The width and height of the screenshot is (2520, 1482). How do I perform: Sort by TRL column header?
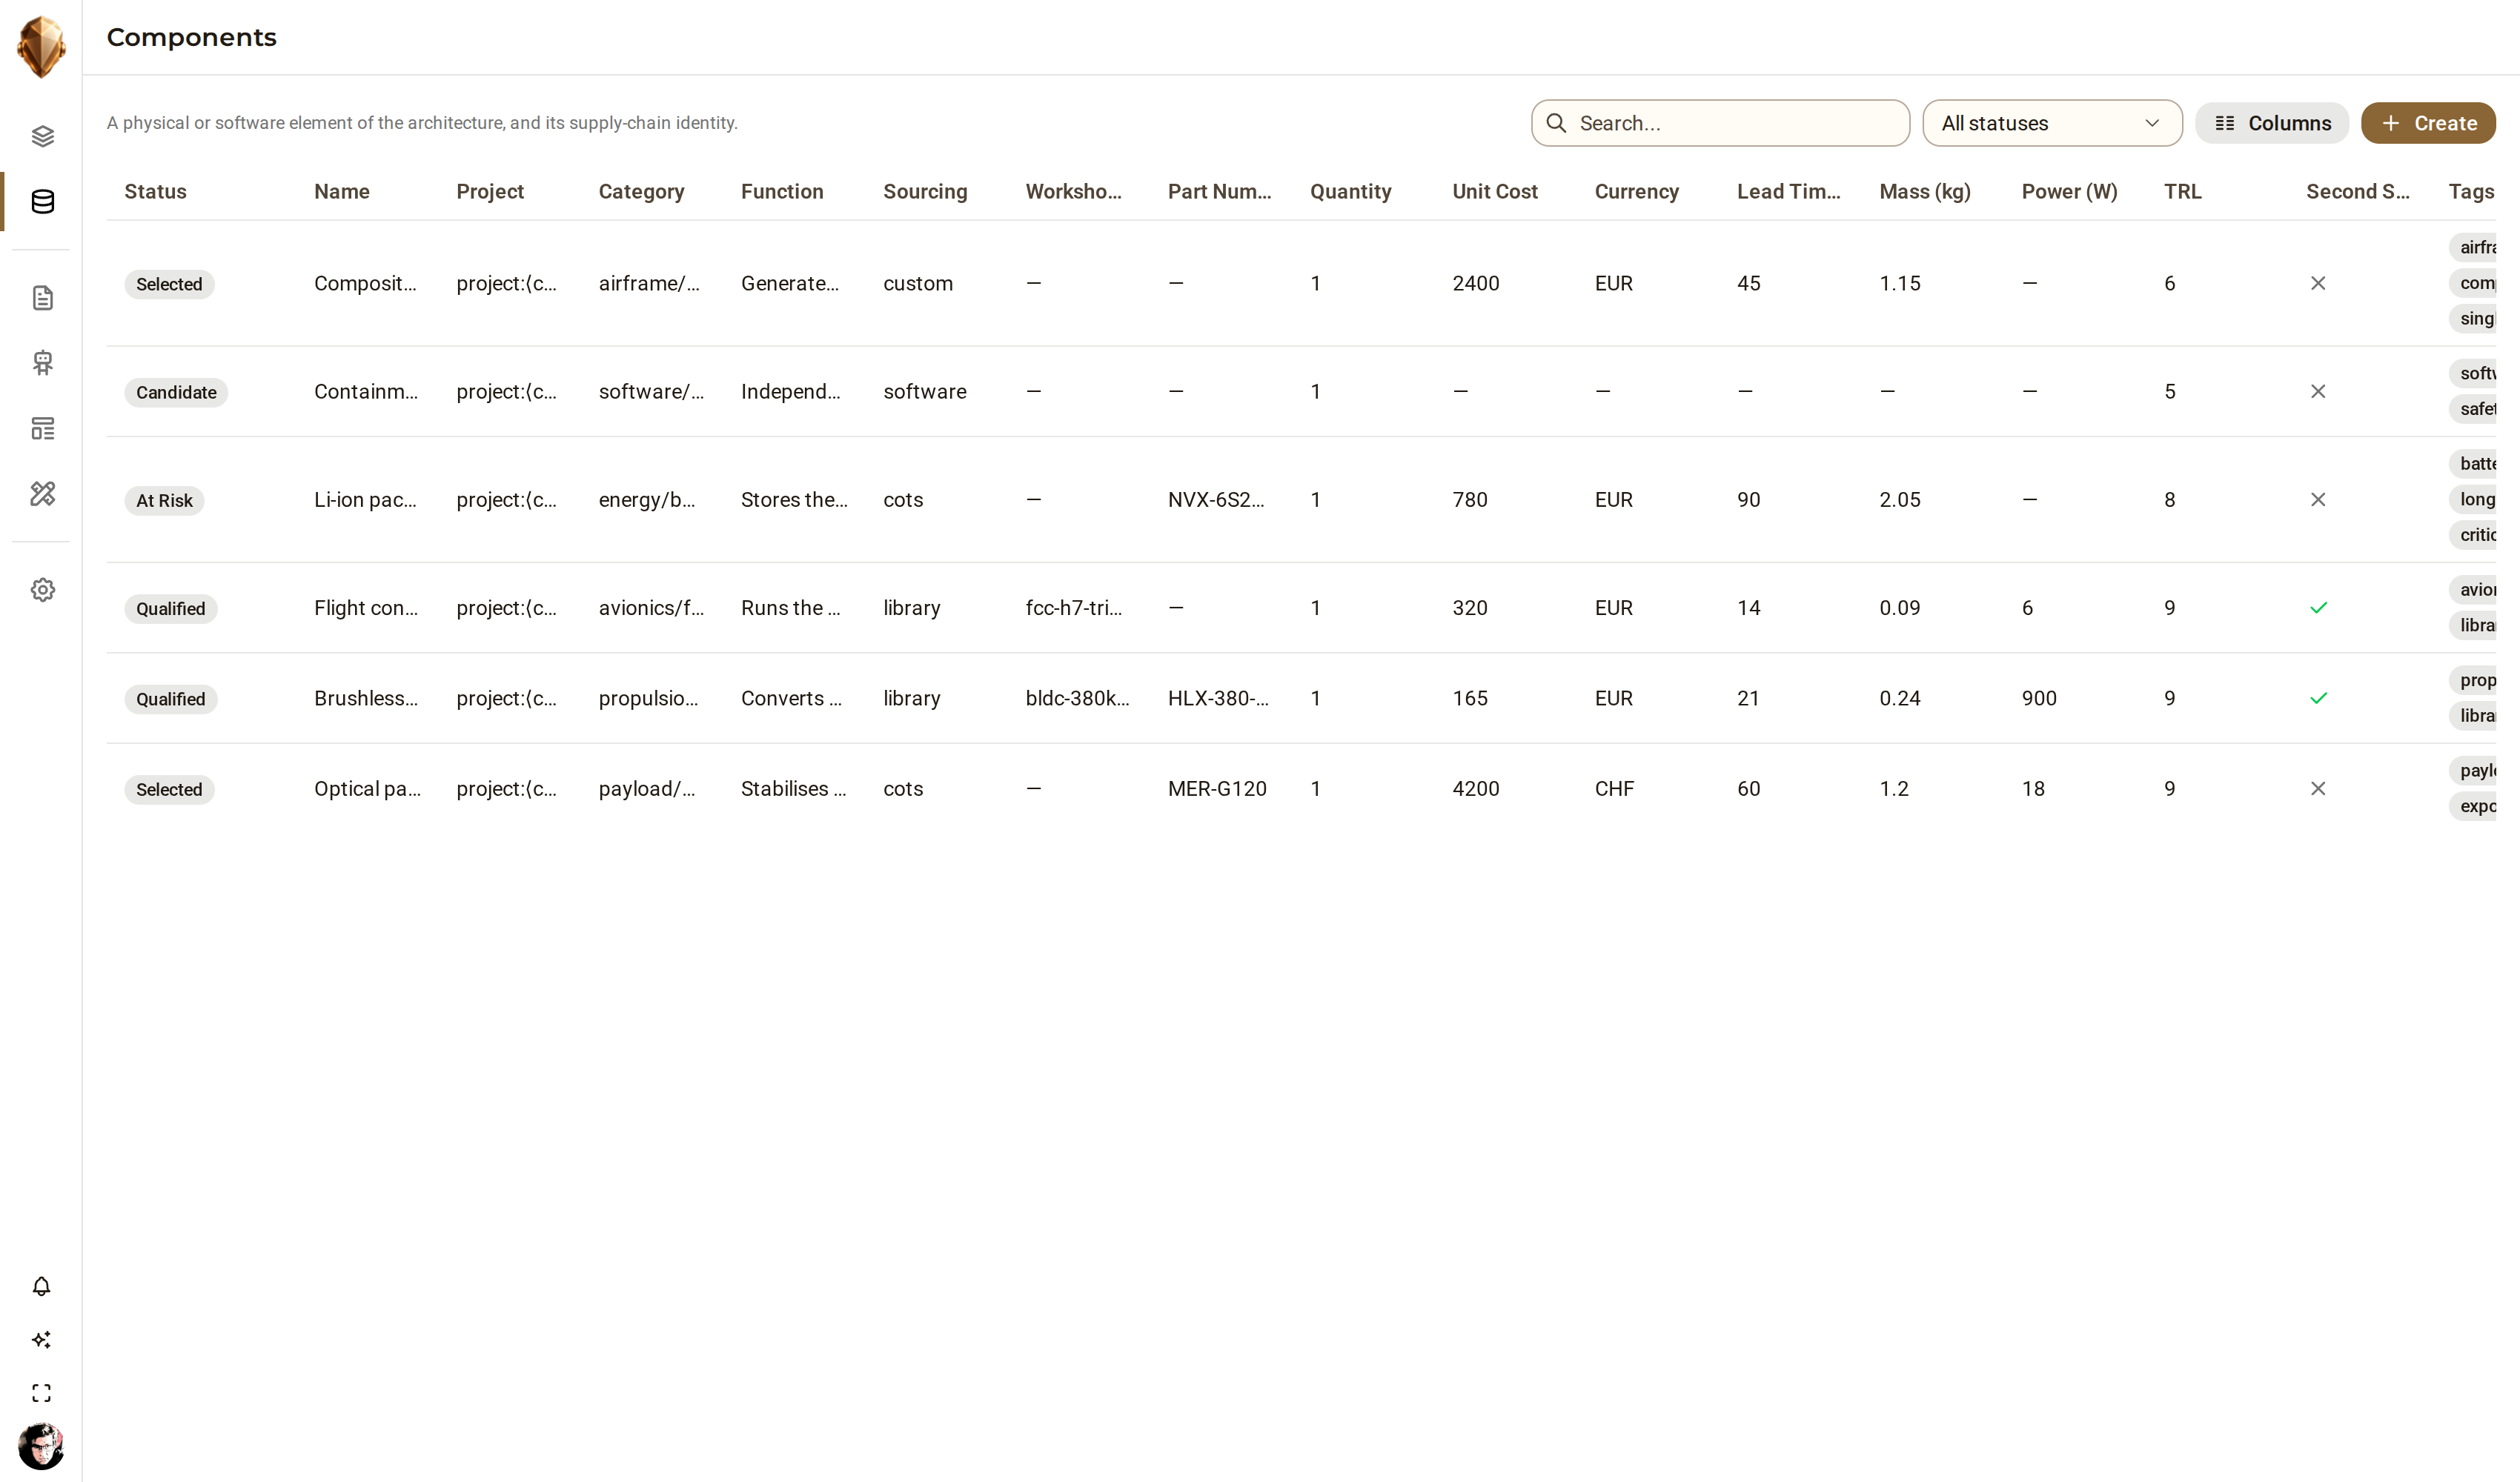click(2182, 191)
